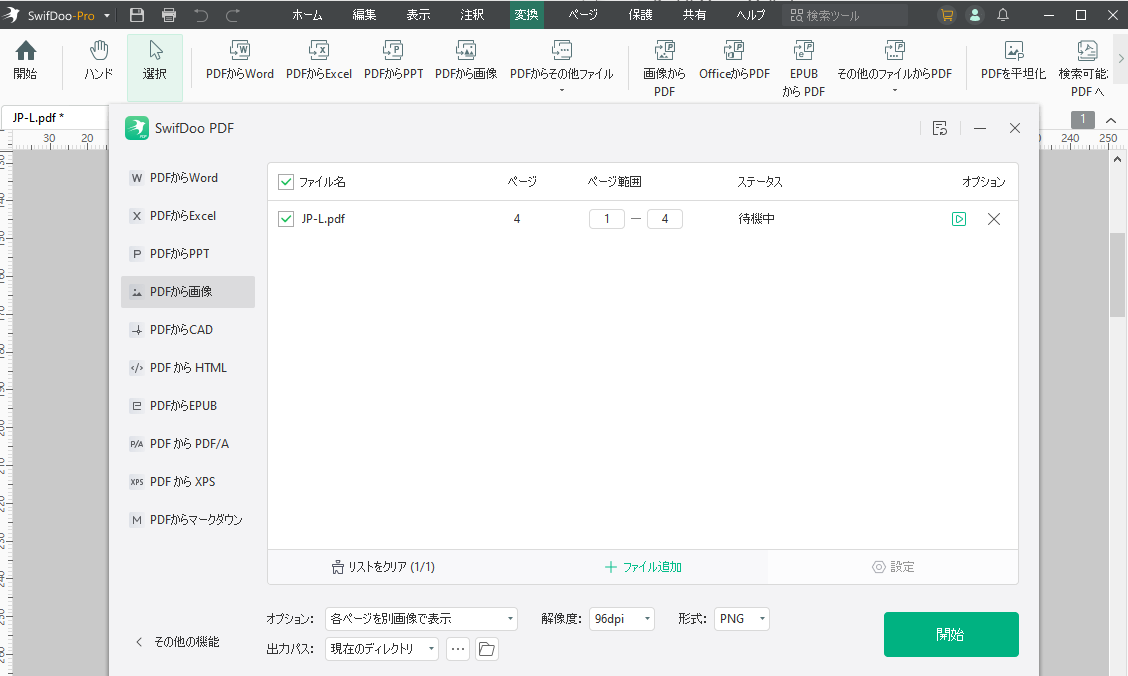Toggle the ファイル名 select-all checkbox
The height and width of the screenshot is (676, 1128).
(285, 180)
